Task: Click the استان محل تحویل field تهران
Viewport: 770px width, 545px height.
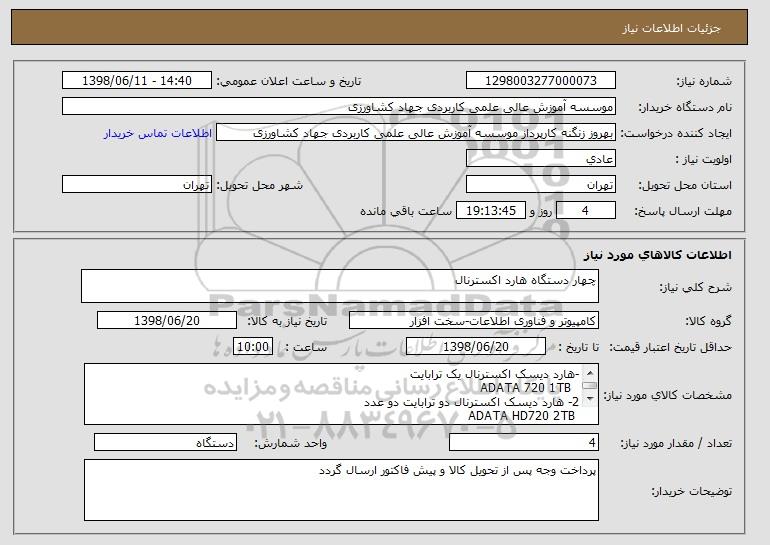Action: (x=541, y=185)
